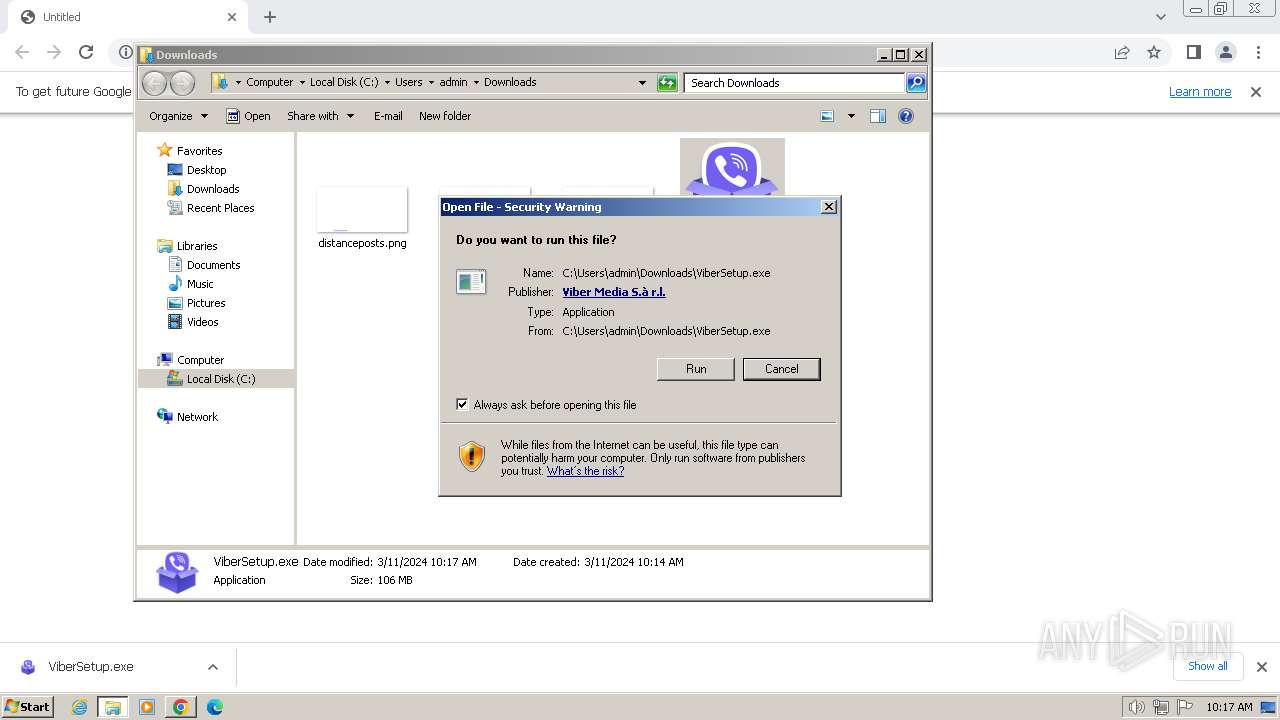Screen dimensions: 1280x720
Task: Open Explorer help icon
Action: click(x=906, y=116)
